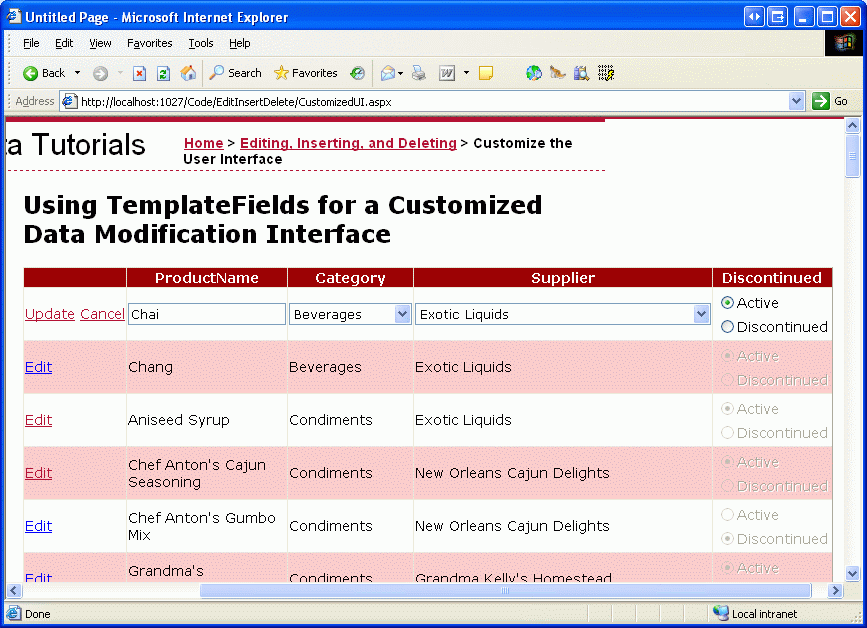This screenshot has height=628, width=867.
Task: Click the Print toolbar icon
Action: tap(419, 73)
